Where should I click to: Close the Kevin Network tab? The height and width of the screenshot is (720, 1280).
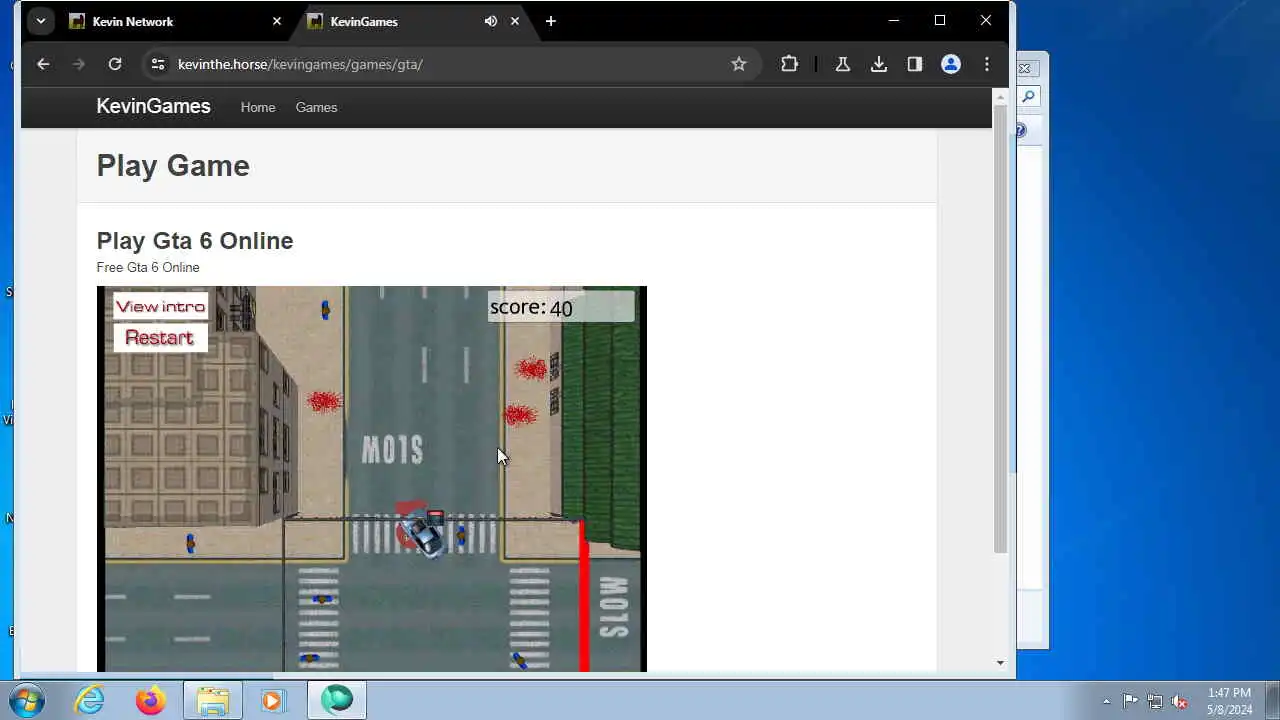tap(277, 21)
